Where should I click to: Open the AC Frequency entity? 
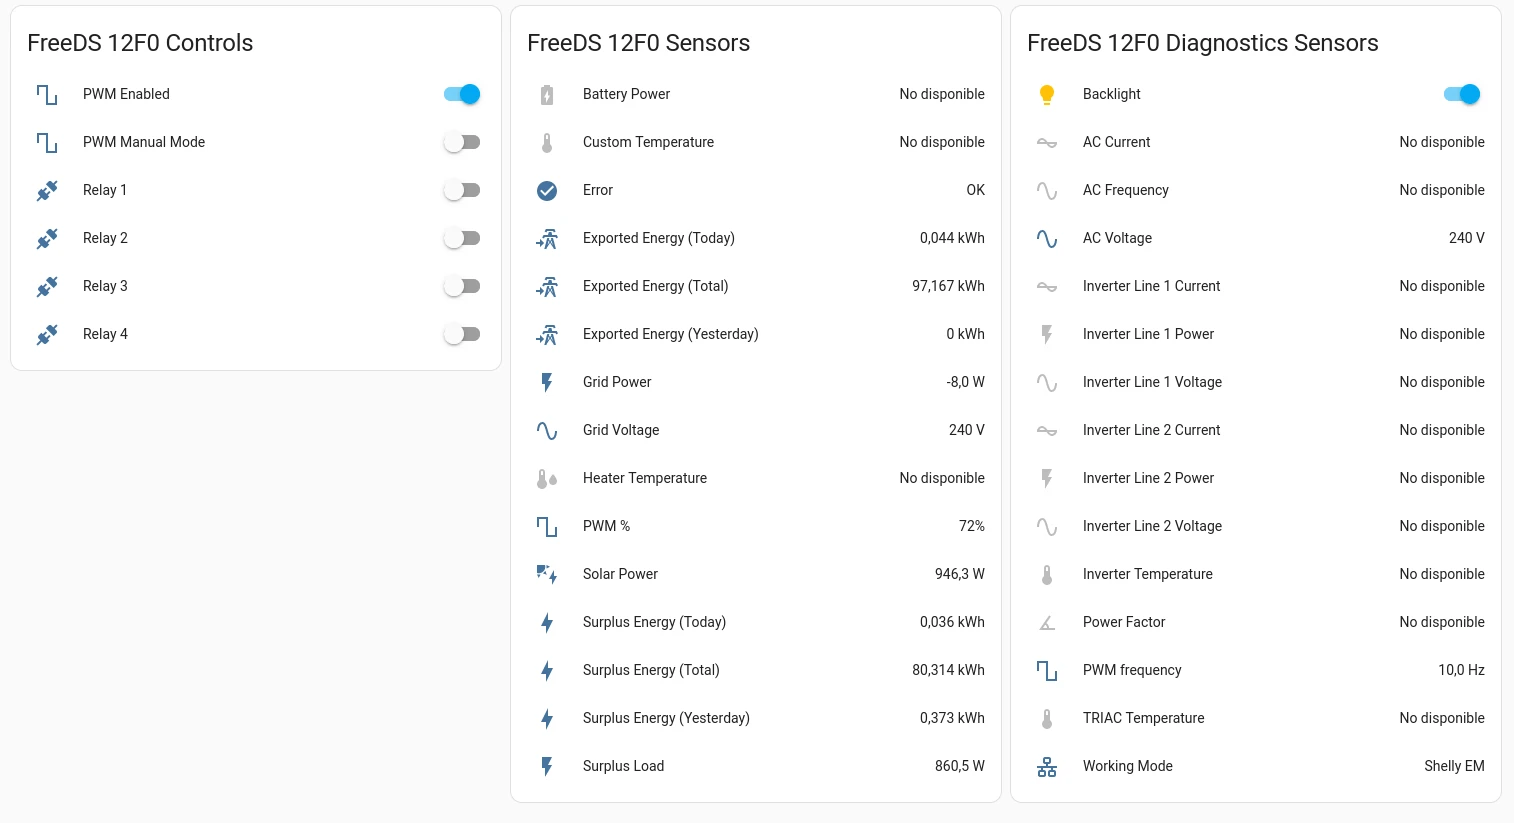coord(1256,190)
